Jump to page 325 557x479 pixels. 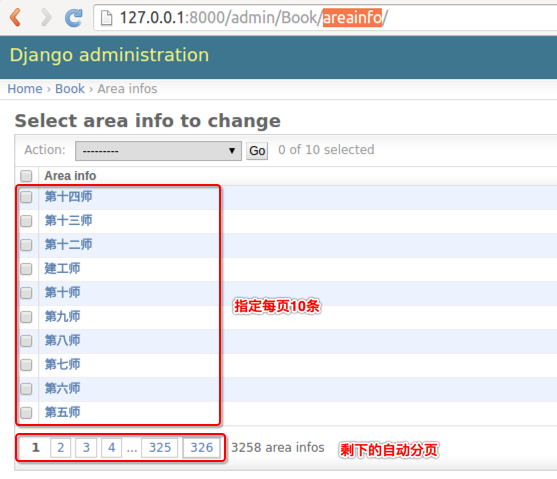(x=160, y=448)
